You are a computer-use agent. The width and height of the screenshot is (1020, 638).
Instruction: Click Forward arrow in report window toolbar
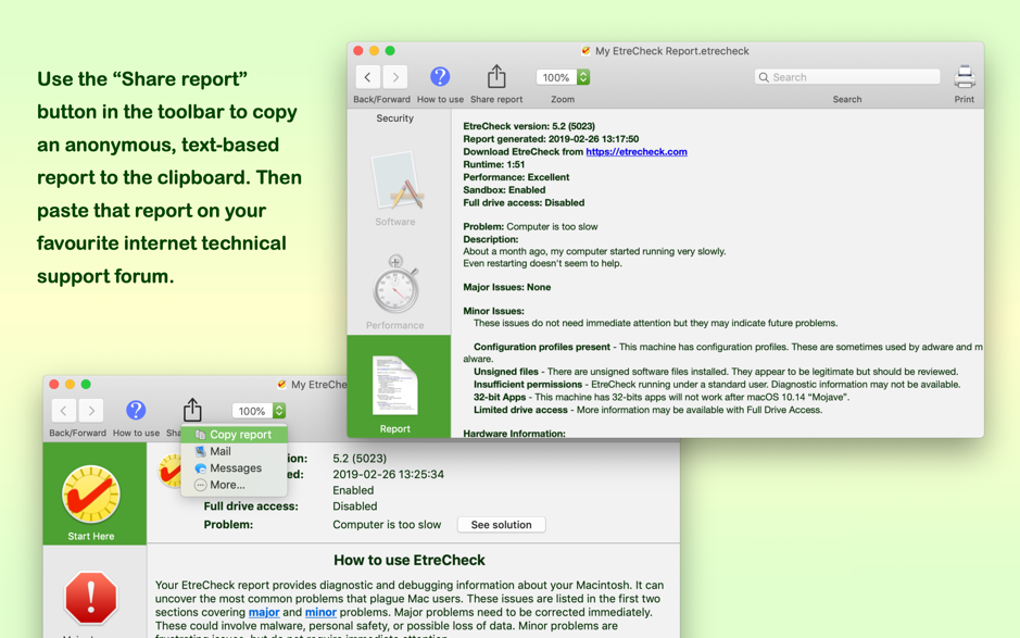[x=396, y=77]
